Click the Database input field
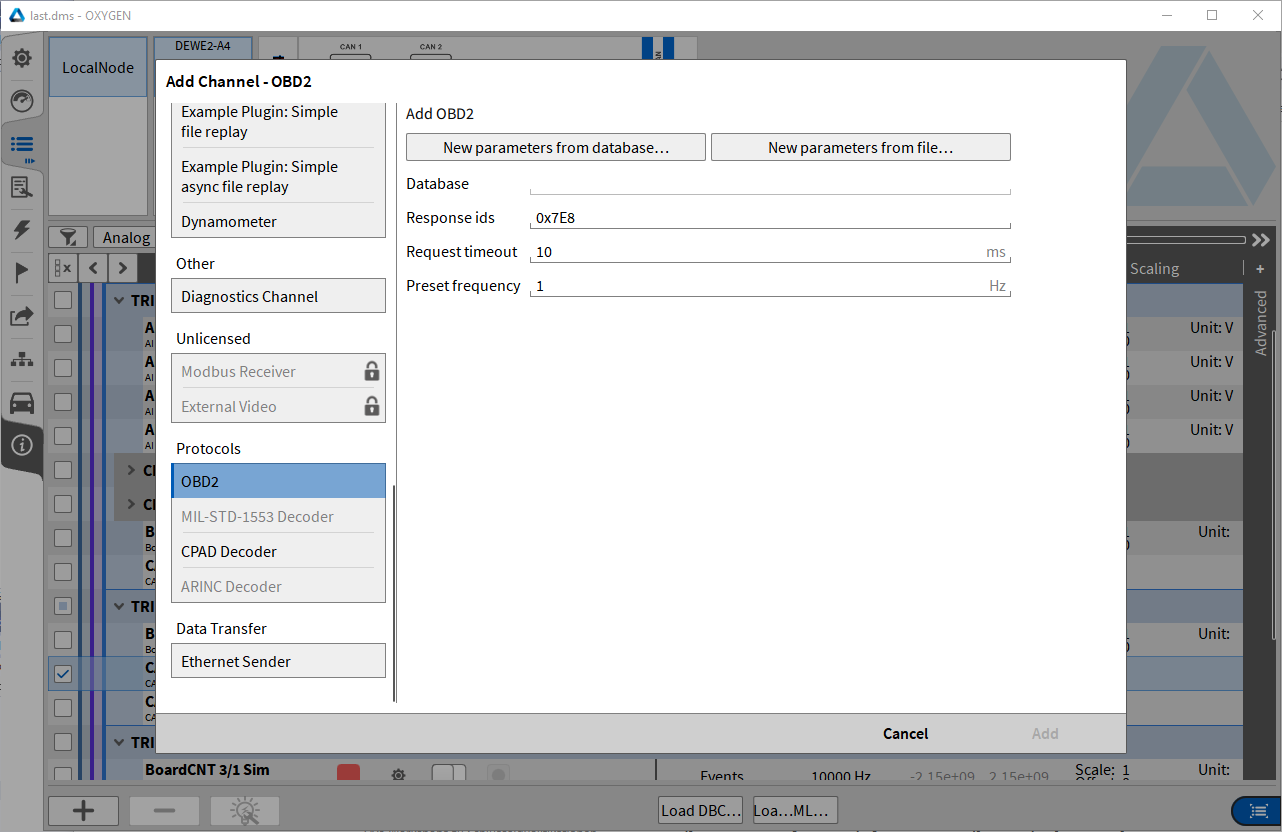This screenshot has height=832, width=1282. pos(770,184)
